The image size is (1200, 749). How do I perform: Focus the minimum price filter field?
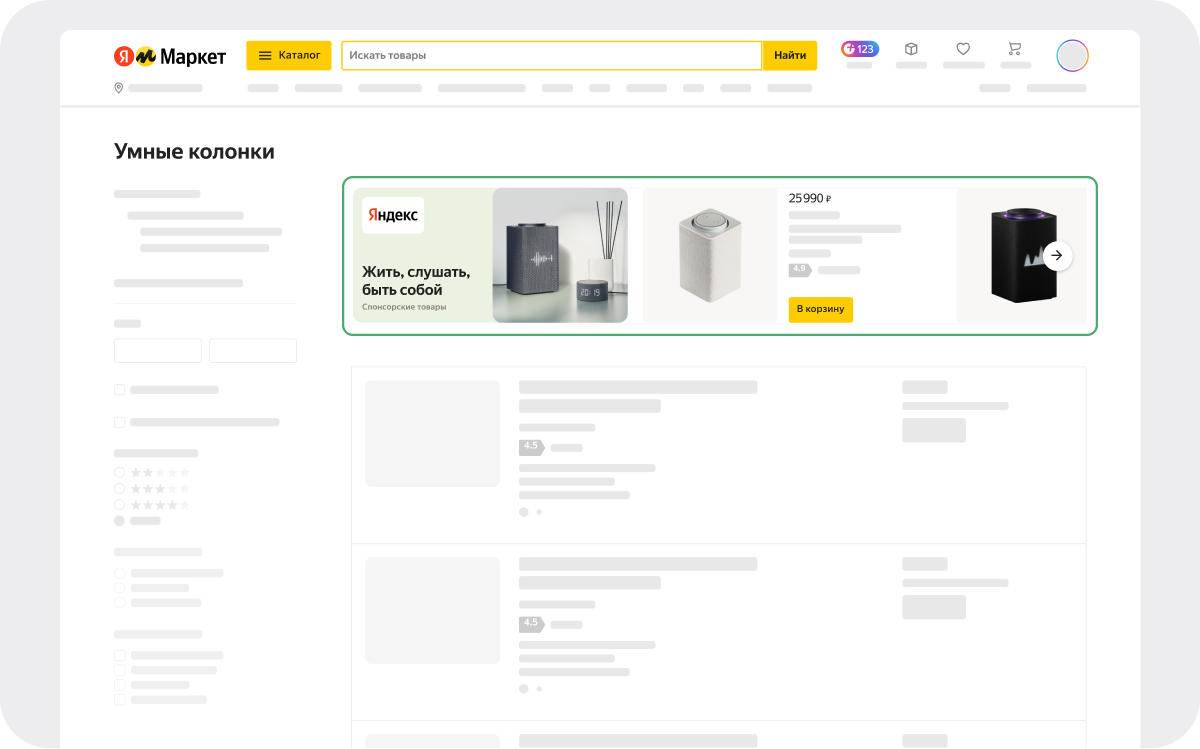(x=158, y=350)
